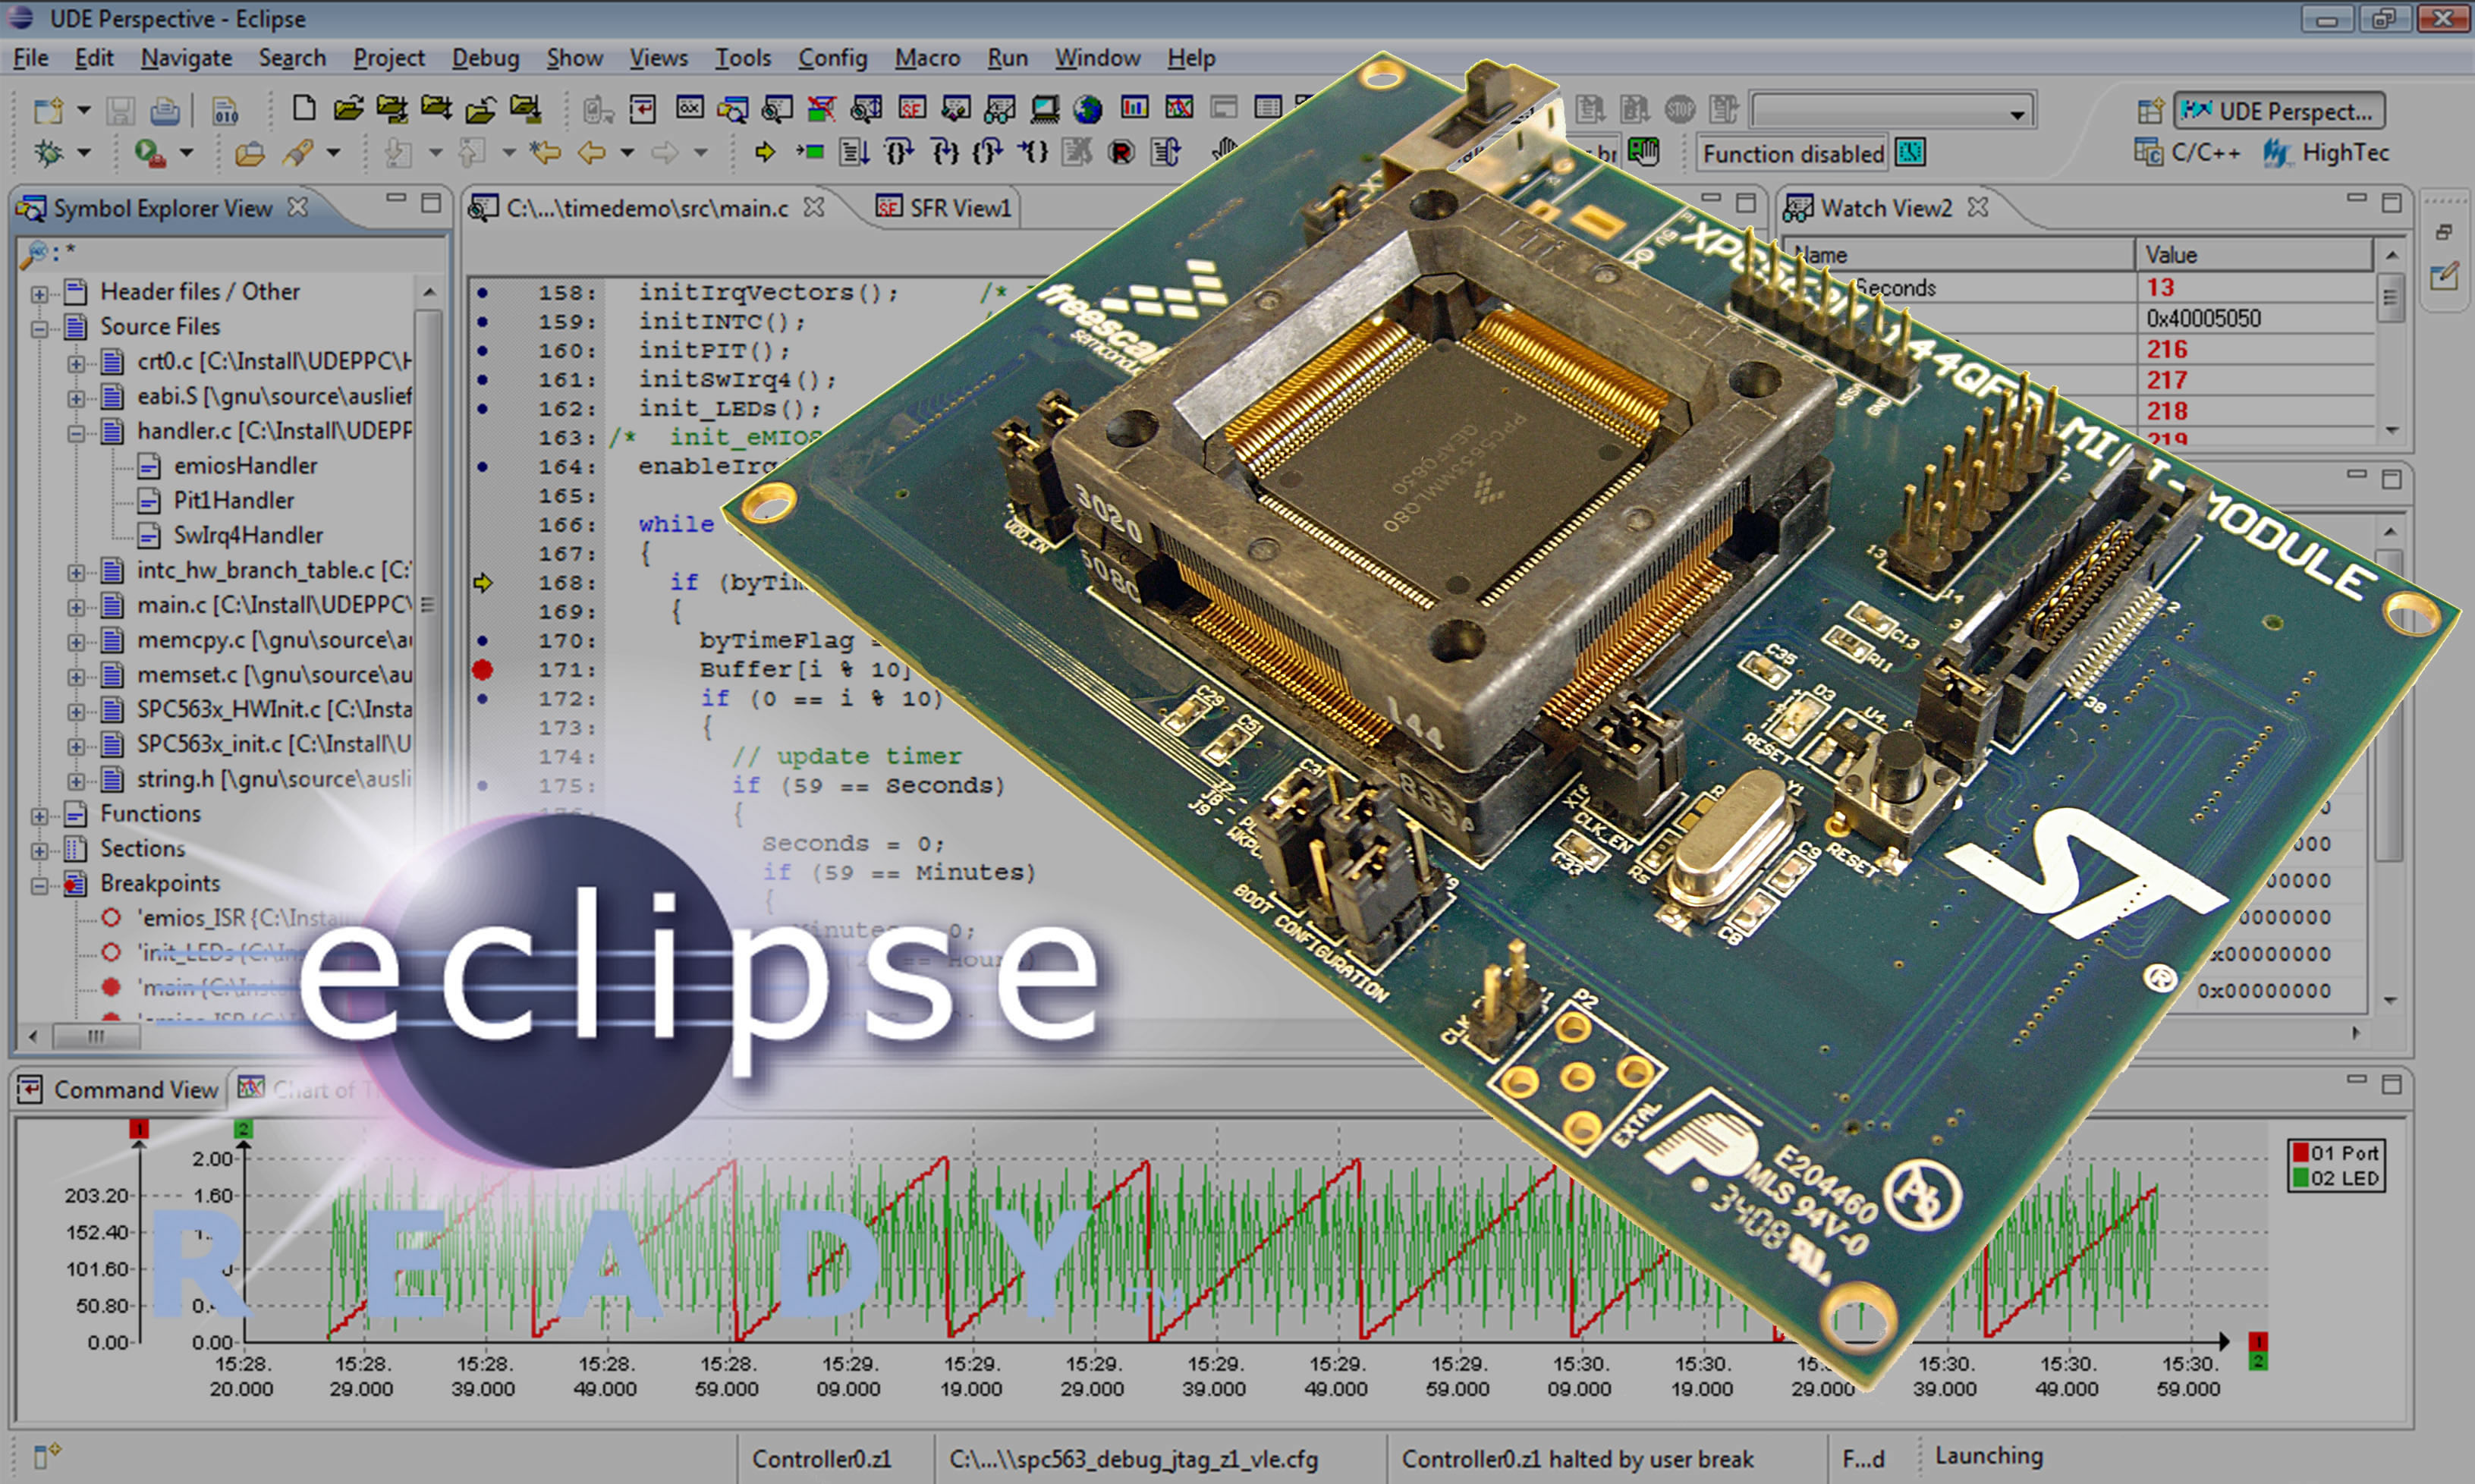Image resolution: width=2475 pixels, height=1484 pixels.
Task: Click the red R Reset target icon
Action: (1122, 153)
